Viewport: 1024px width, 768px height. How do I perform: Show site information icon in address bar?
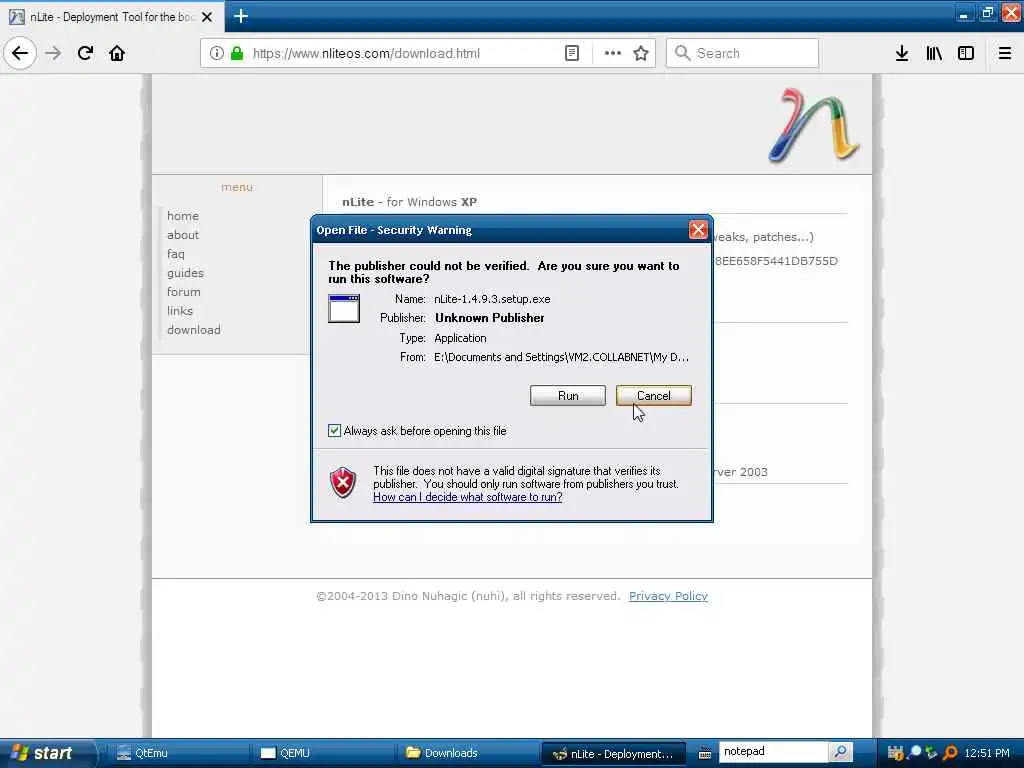[x=216, y=54]
